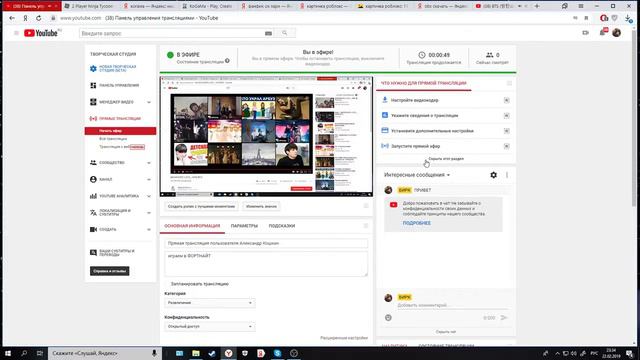This screenshot has width=640, height=360.
Task: Expand Локализация и субтитры in sidebar
Action: [x=149, y=213]
